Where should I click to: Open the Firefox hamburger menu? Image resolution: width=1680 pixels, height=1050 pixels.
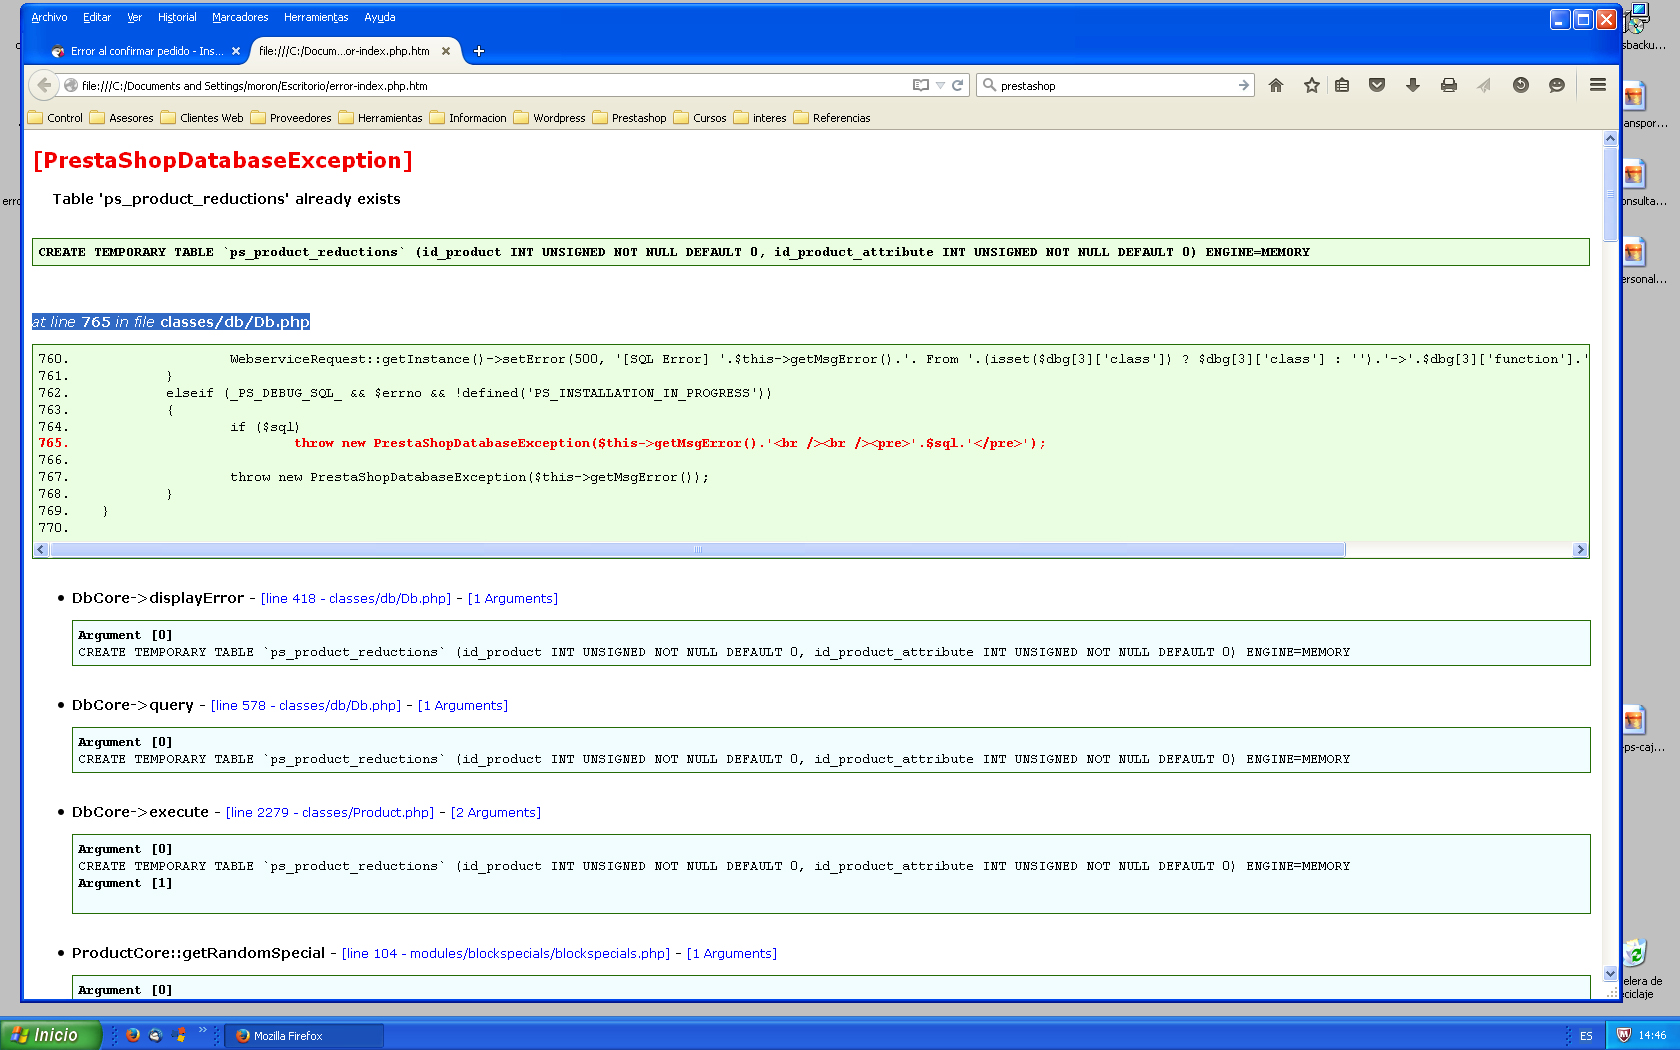point(1598,85)
